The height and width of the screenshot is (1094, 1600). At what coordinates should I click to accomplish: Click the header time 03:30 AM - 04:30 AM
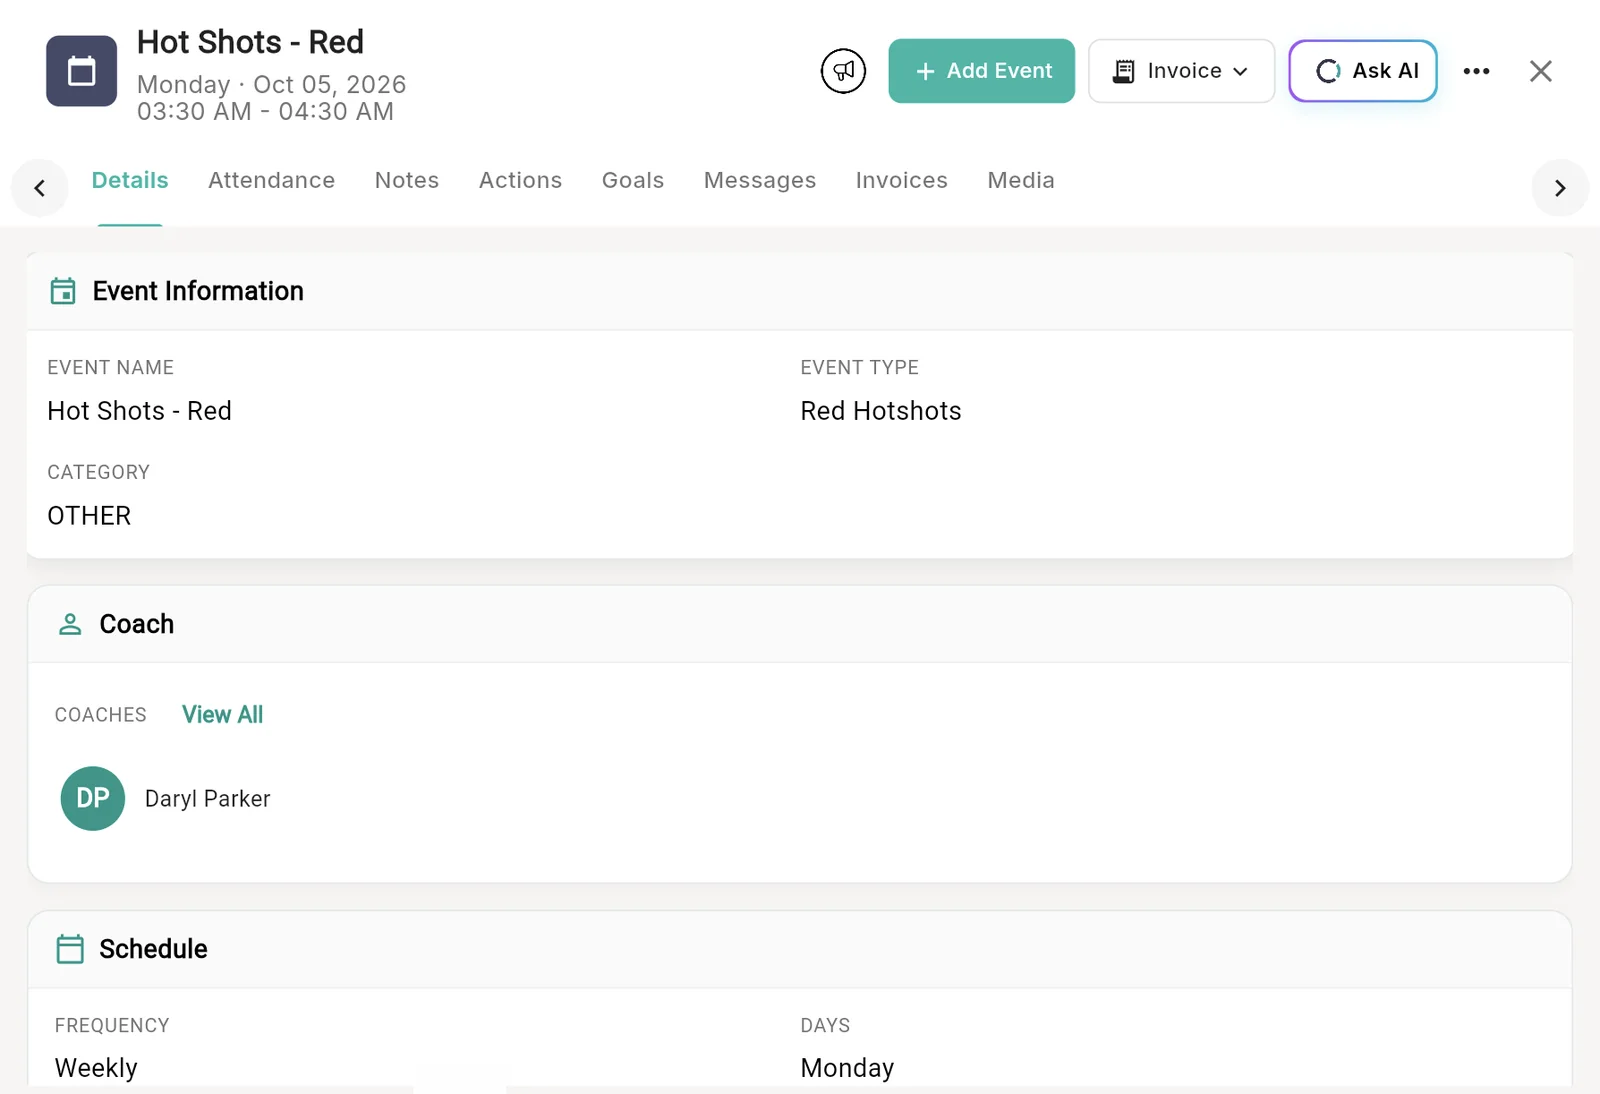[x=265, y=111]
